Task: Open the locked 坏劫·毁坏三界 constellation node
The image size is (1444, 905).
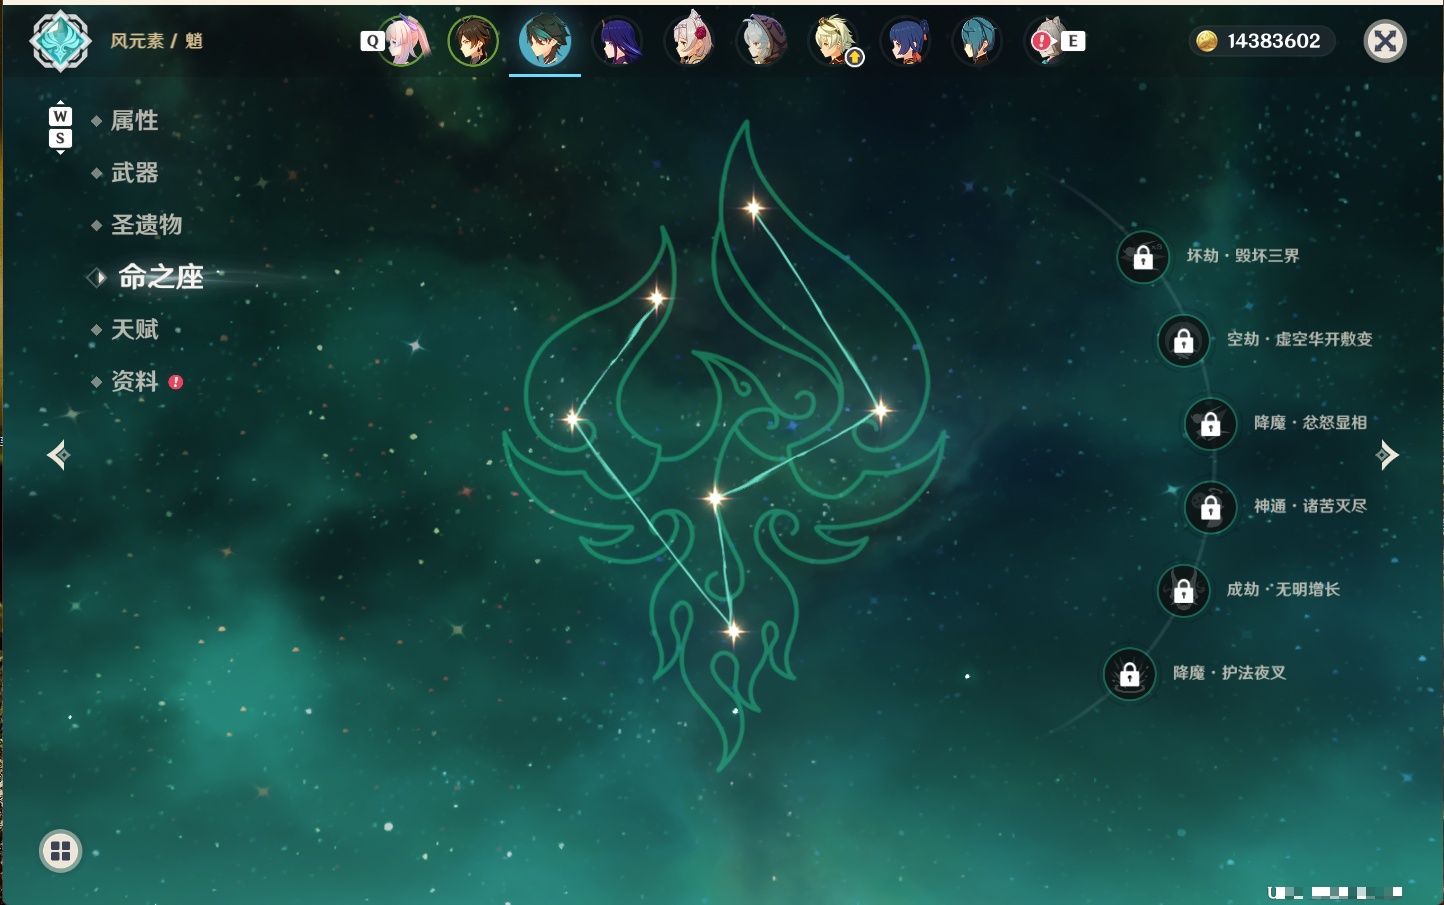Action: coord(1143,258)
